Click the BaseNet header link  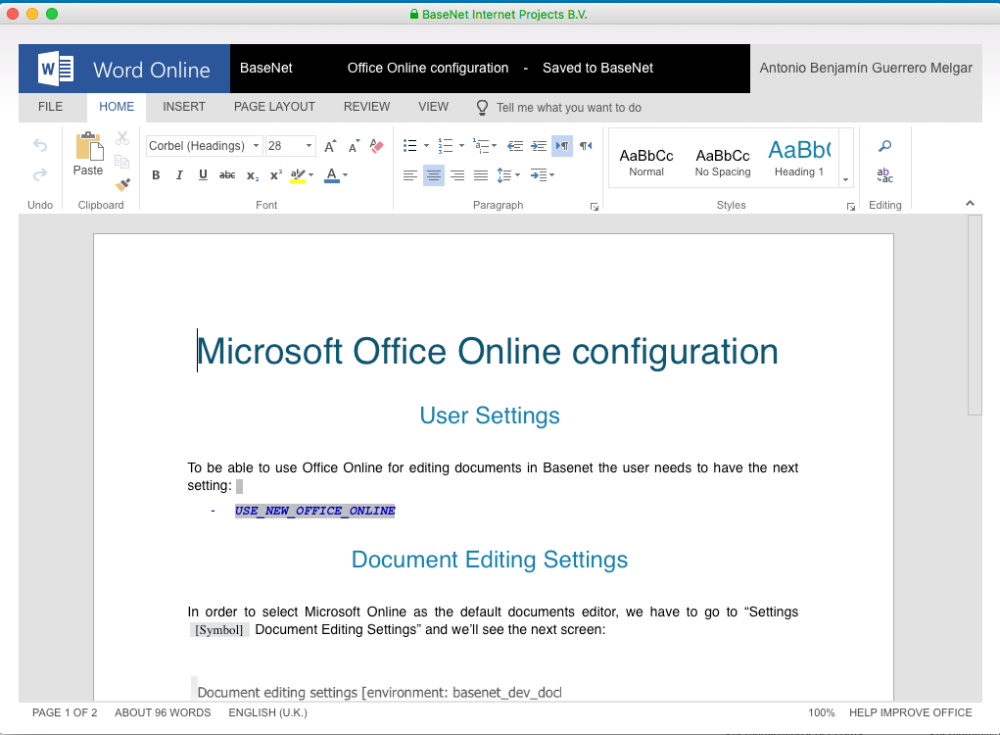[266, 68]
